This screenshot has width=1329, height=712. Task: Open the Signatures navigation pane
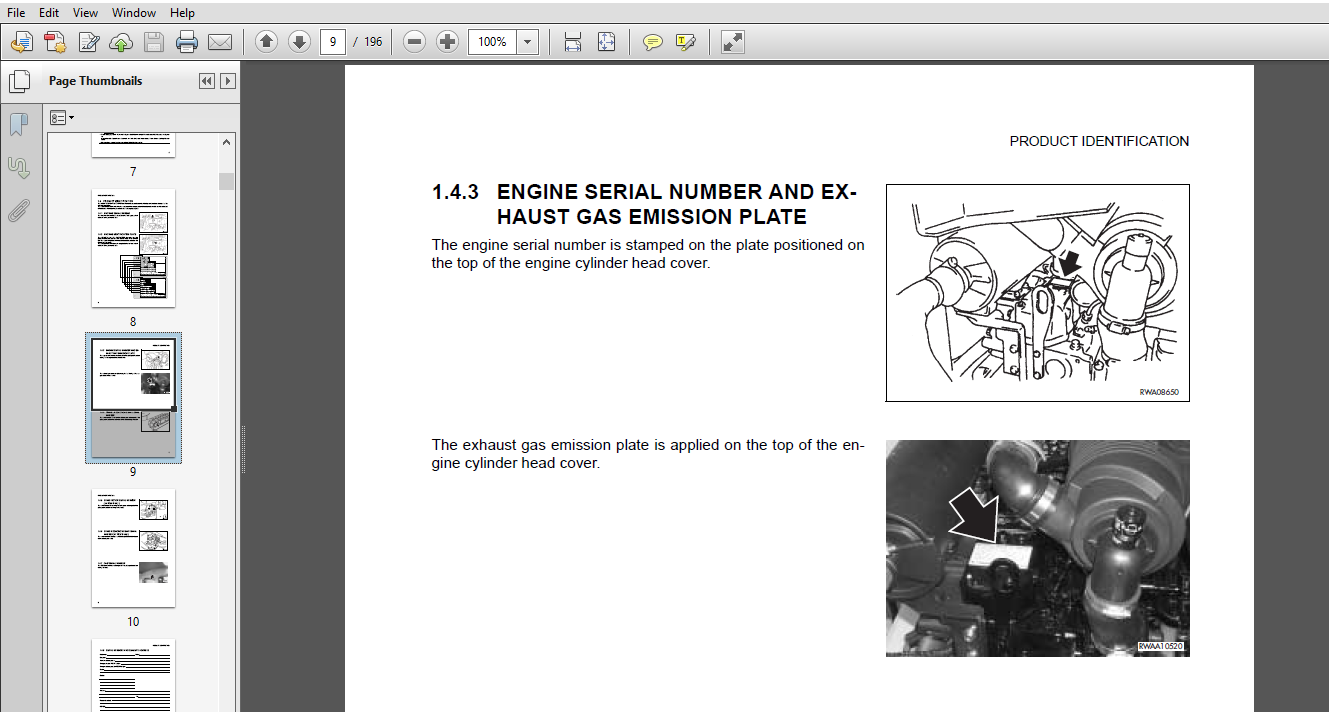click(18, 167)
